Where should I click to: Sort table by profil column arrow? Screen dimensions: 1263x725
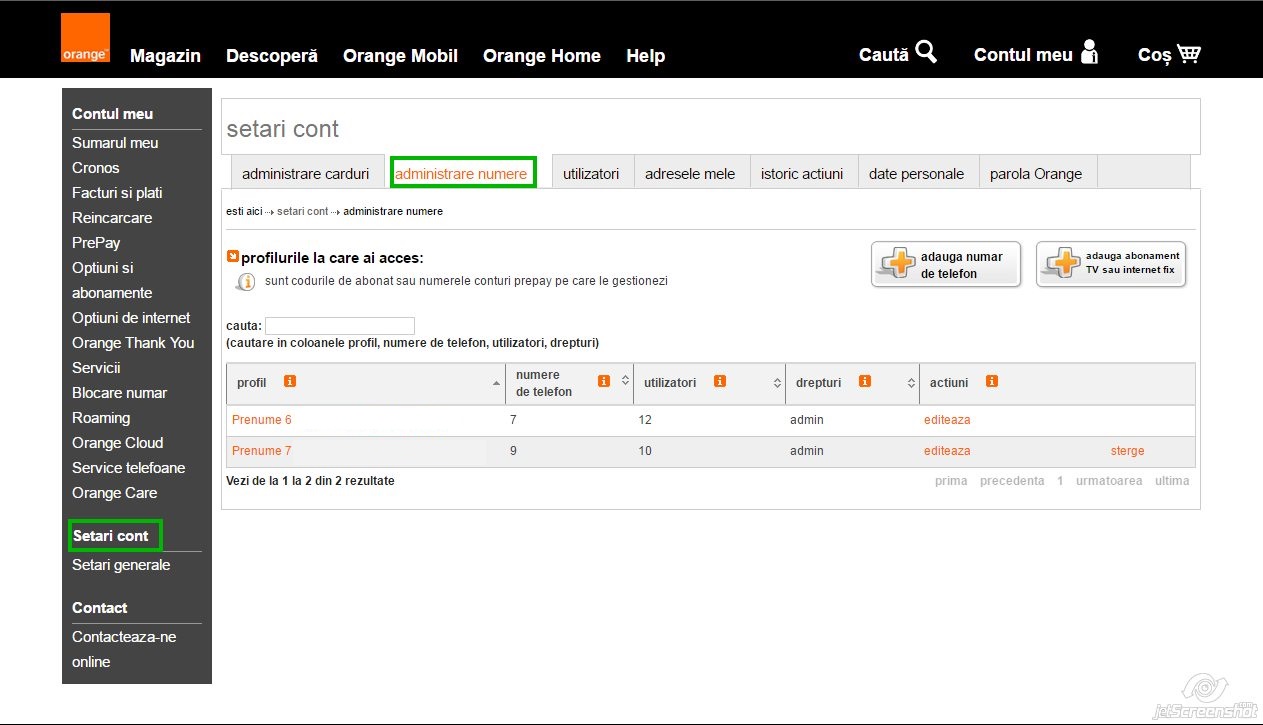click(x=497, y=384)
